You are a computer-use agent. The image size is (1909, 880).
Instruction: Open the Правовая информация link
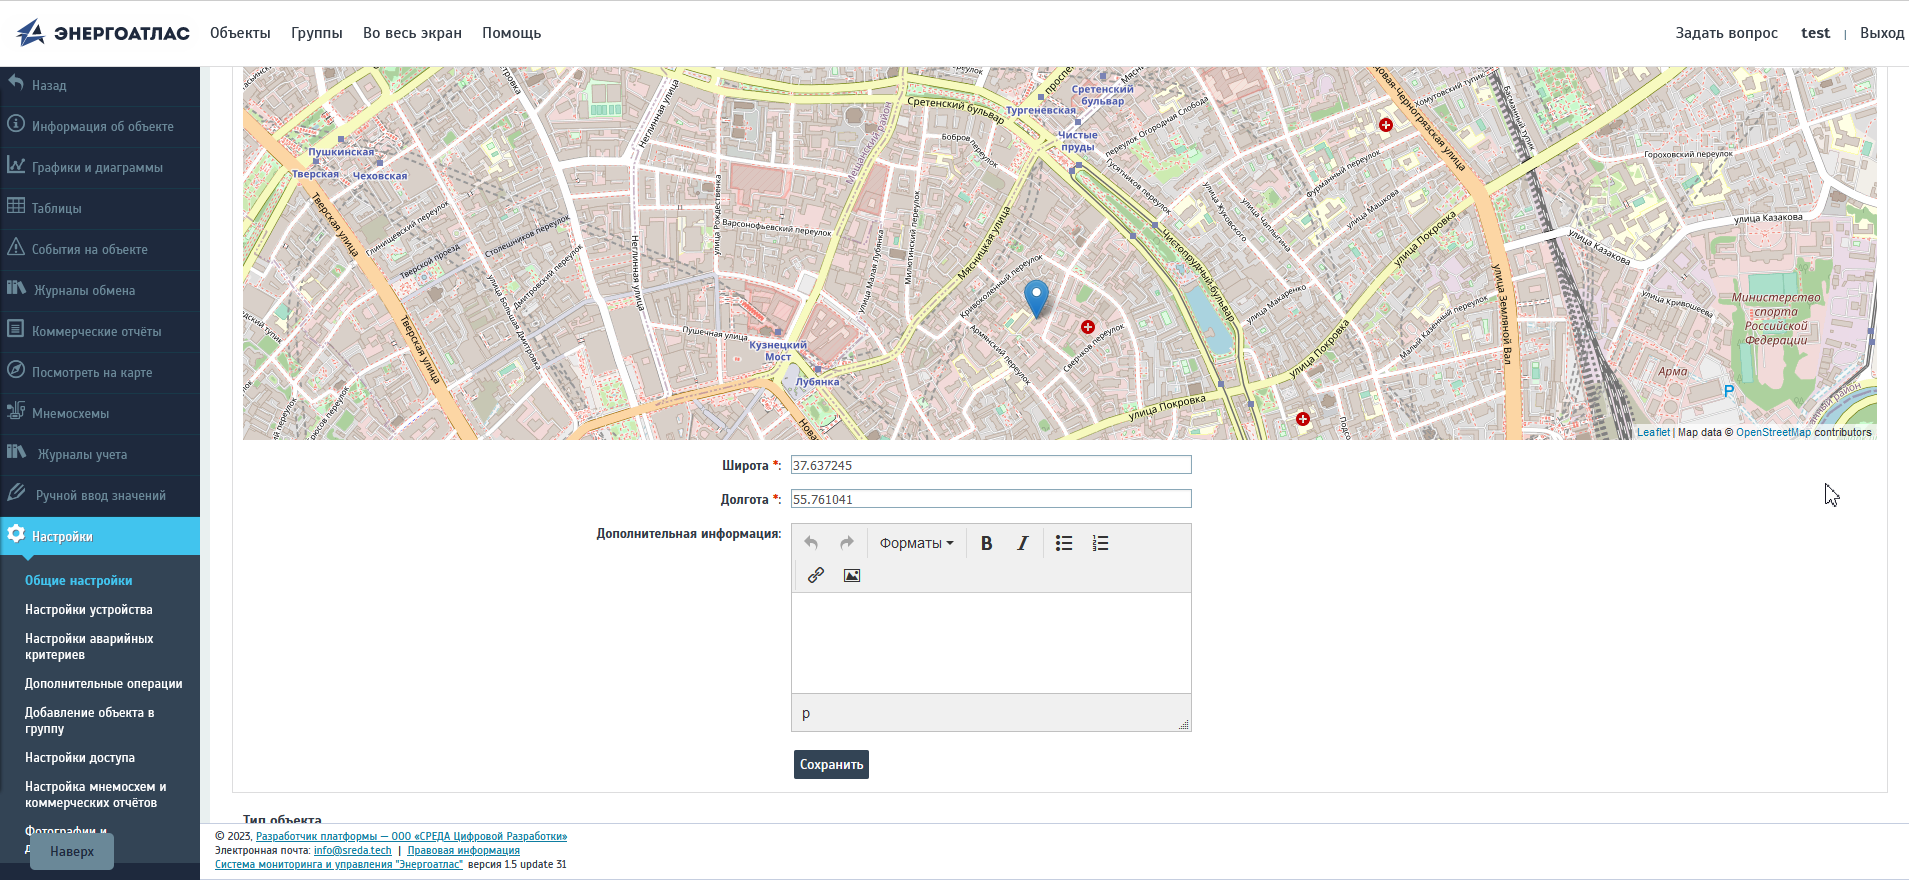(x=463, y=850)
